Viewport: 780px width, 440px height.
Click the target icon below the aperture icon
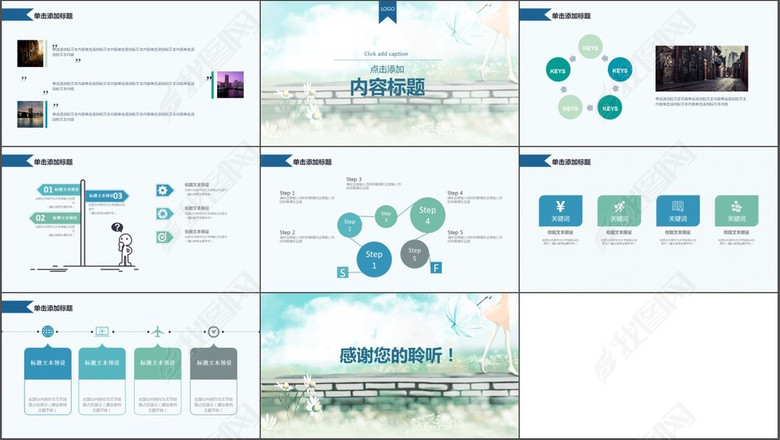pos(164,237)
